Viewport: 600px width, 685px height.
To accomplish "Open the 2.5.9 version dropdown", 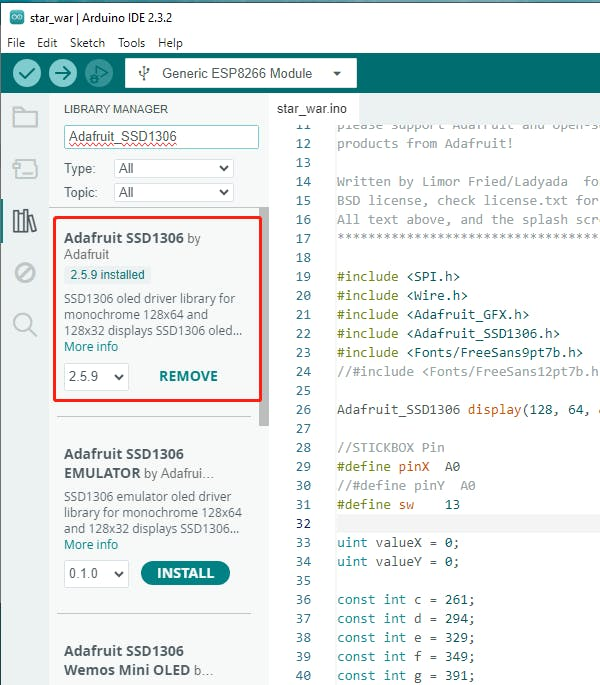I will point(96,376).
